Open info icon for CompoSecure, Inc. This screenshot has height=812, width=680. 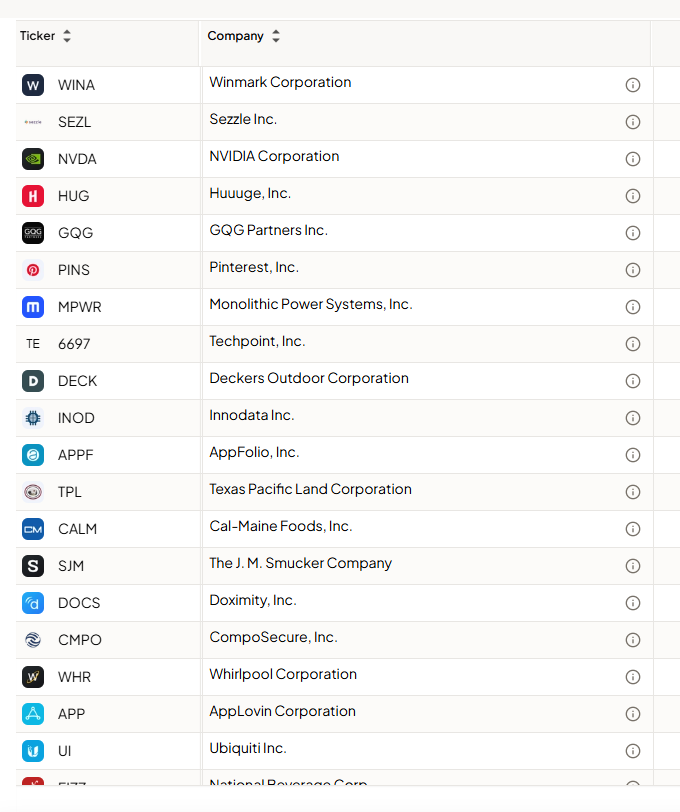633,640
